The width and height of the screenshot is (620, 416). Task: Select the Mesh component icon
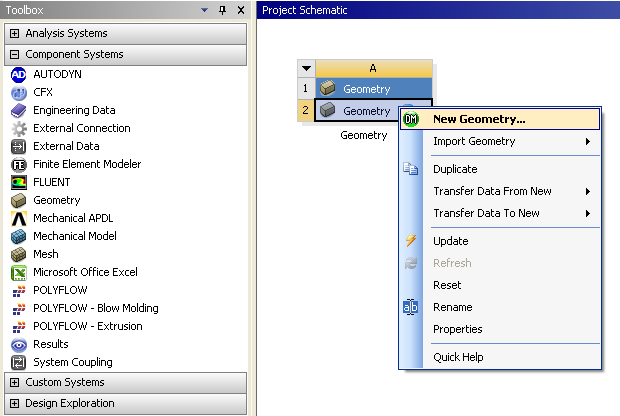tap(19, 254)
